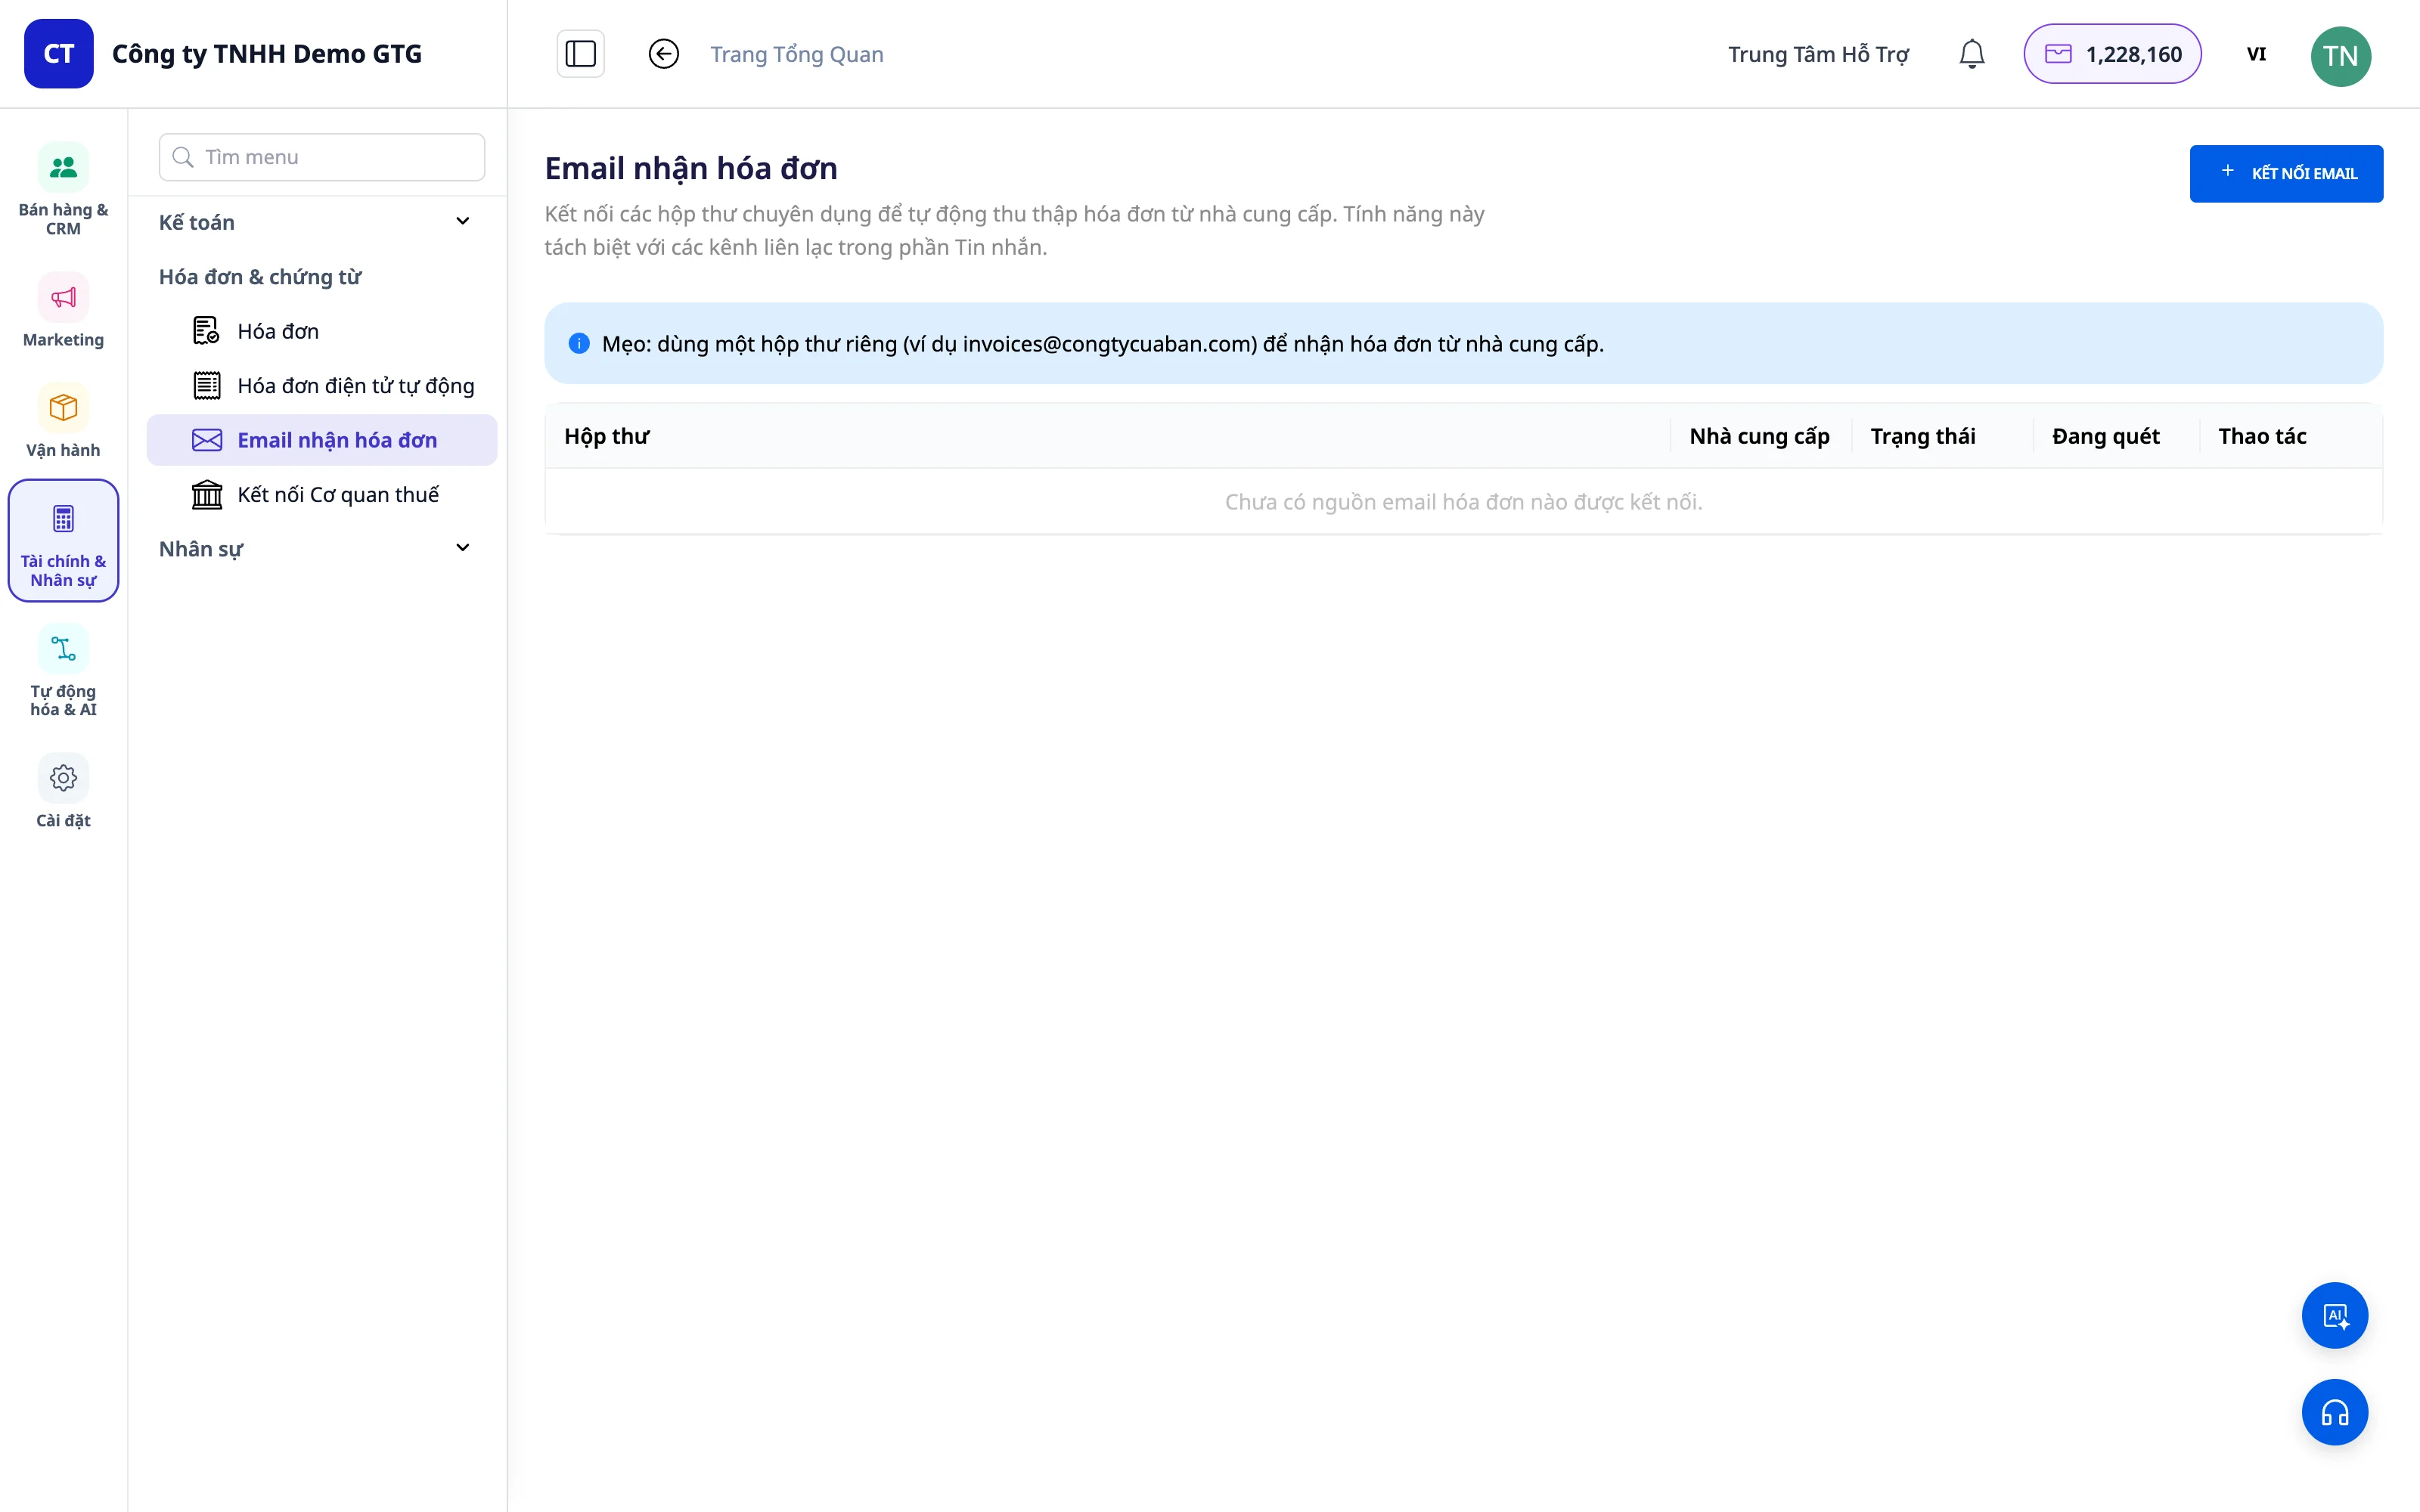This screenshot has height=1512, width=2420.
Task: Toggle the sidebar panel icon
Action: [580, 54]
